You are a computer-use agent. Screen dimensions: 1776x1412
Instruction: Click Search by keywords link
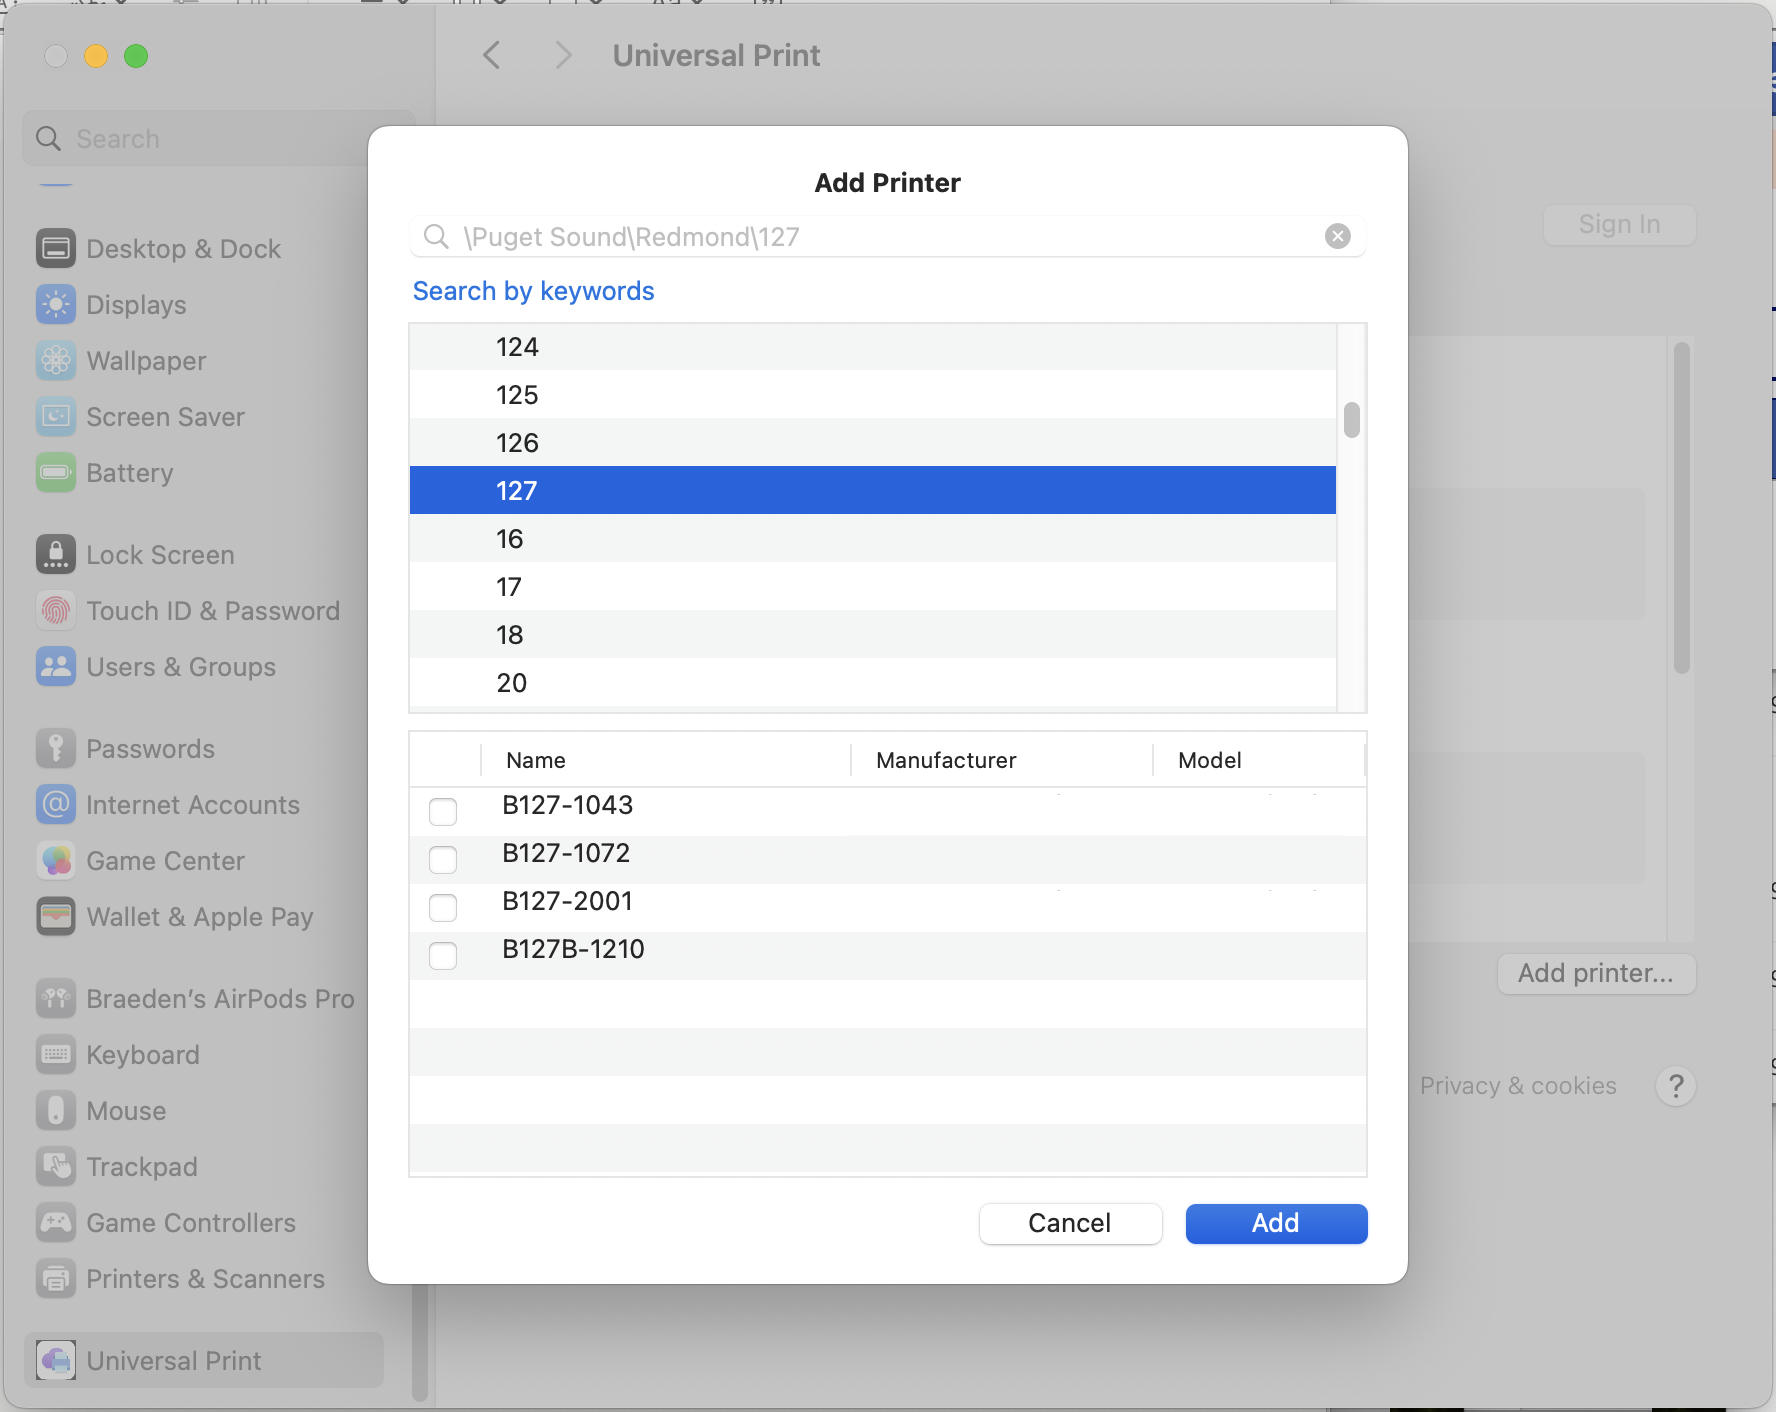pyautogui.click(x=533, y=291)
